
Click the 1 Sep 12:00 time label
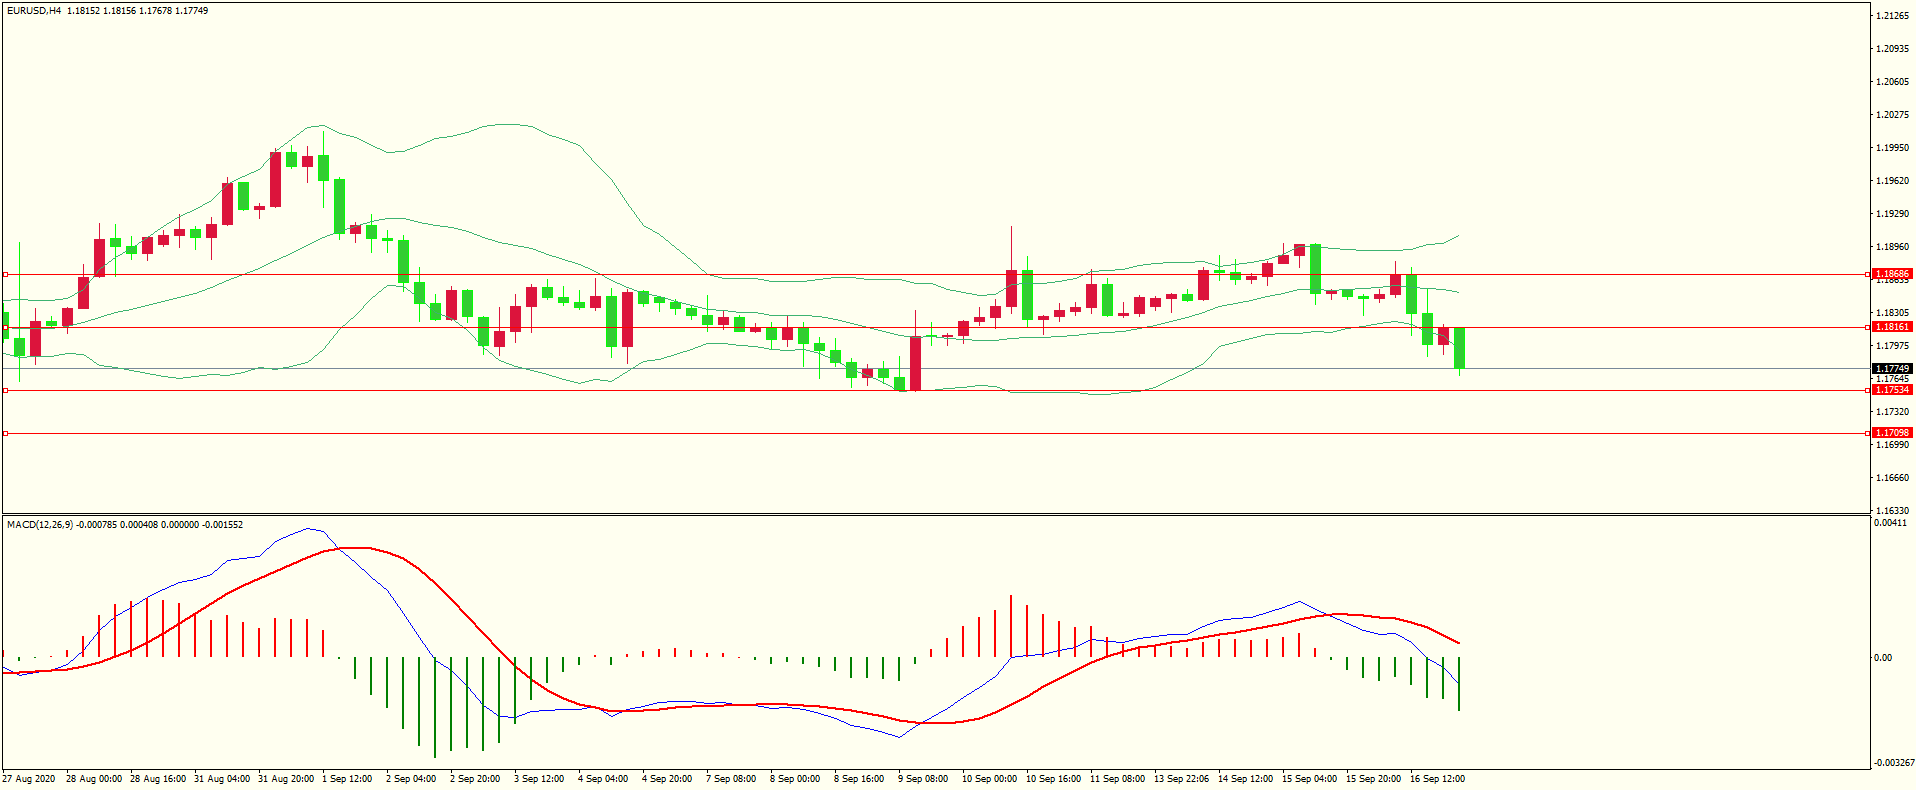point(347,779)
